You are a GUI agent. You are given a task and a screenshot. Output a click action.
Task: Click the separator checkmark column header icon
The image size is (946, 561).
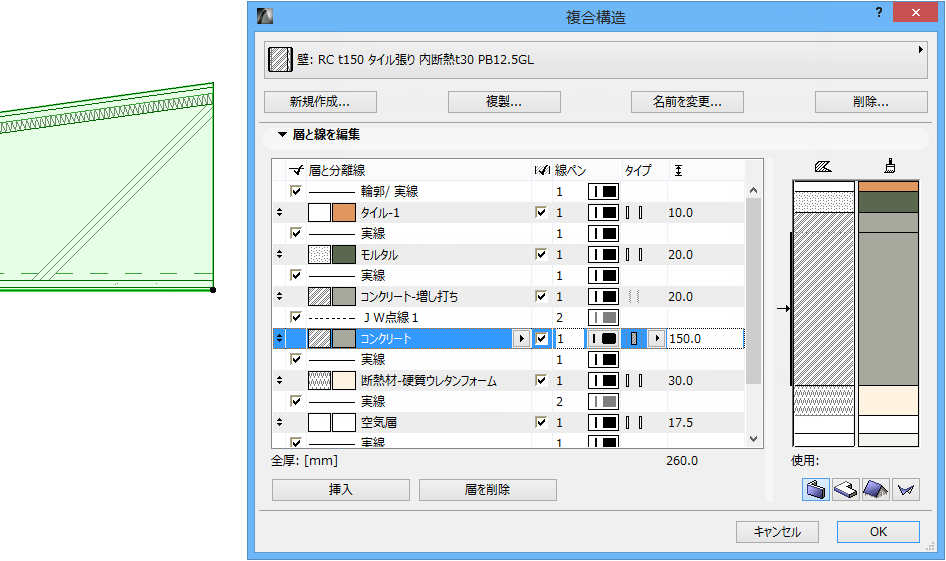[296, 170]
